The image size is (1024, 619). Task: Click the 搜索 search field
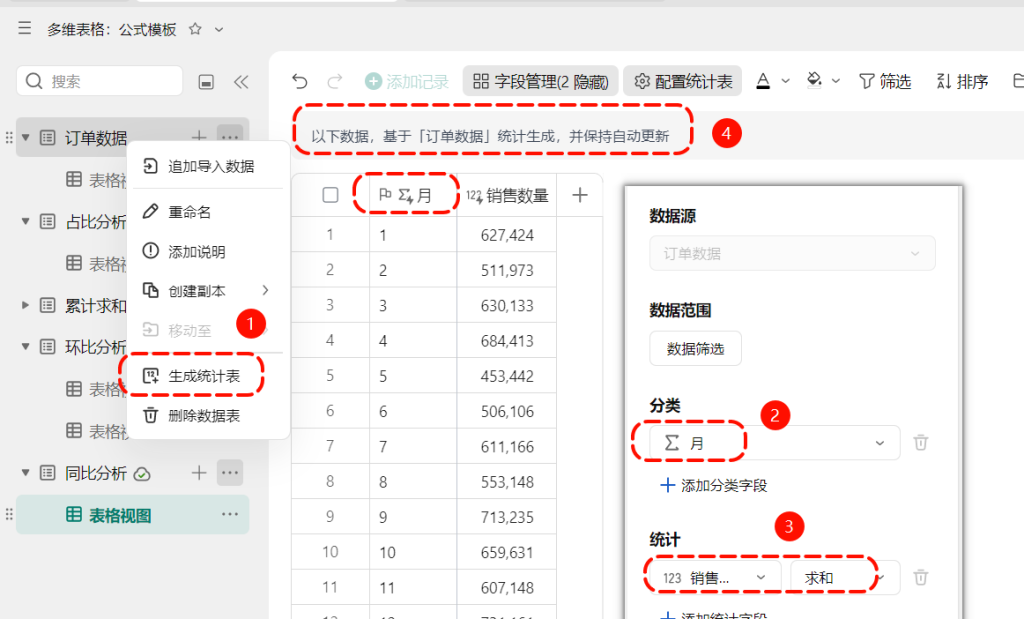pyautogui.click(x=99, y=81)
